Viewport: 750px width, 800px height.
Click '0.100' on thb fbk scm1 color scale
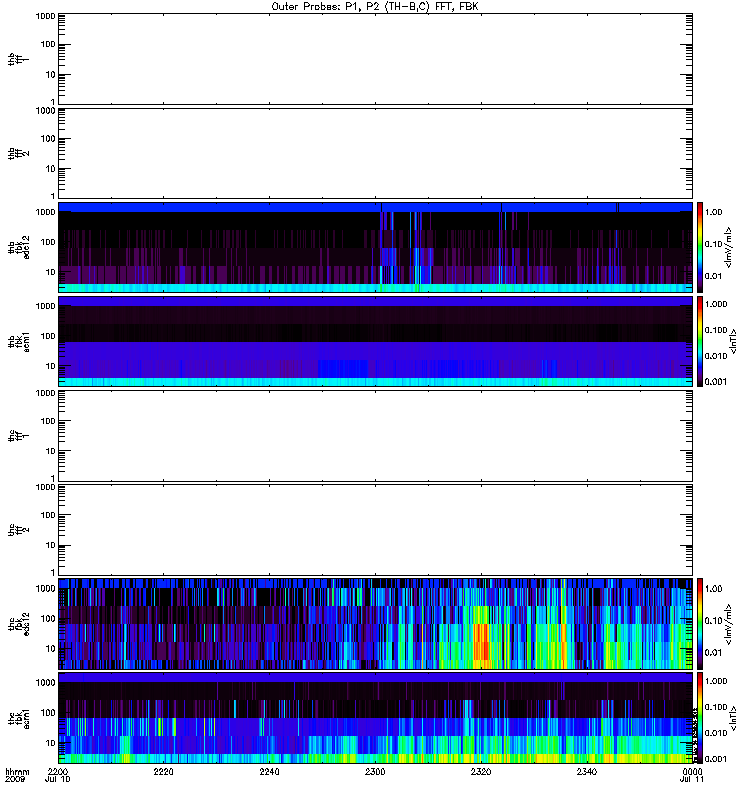pos(716,330)
